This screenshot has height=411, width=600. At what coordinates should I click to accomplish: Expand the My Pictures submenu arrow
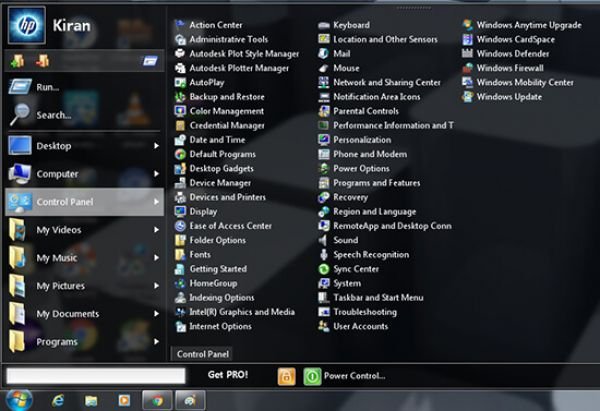click(x=156, y=285)
